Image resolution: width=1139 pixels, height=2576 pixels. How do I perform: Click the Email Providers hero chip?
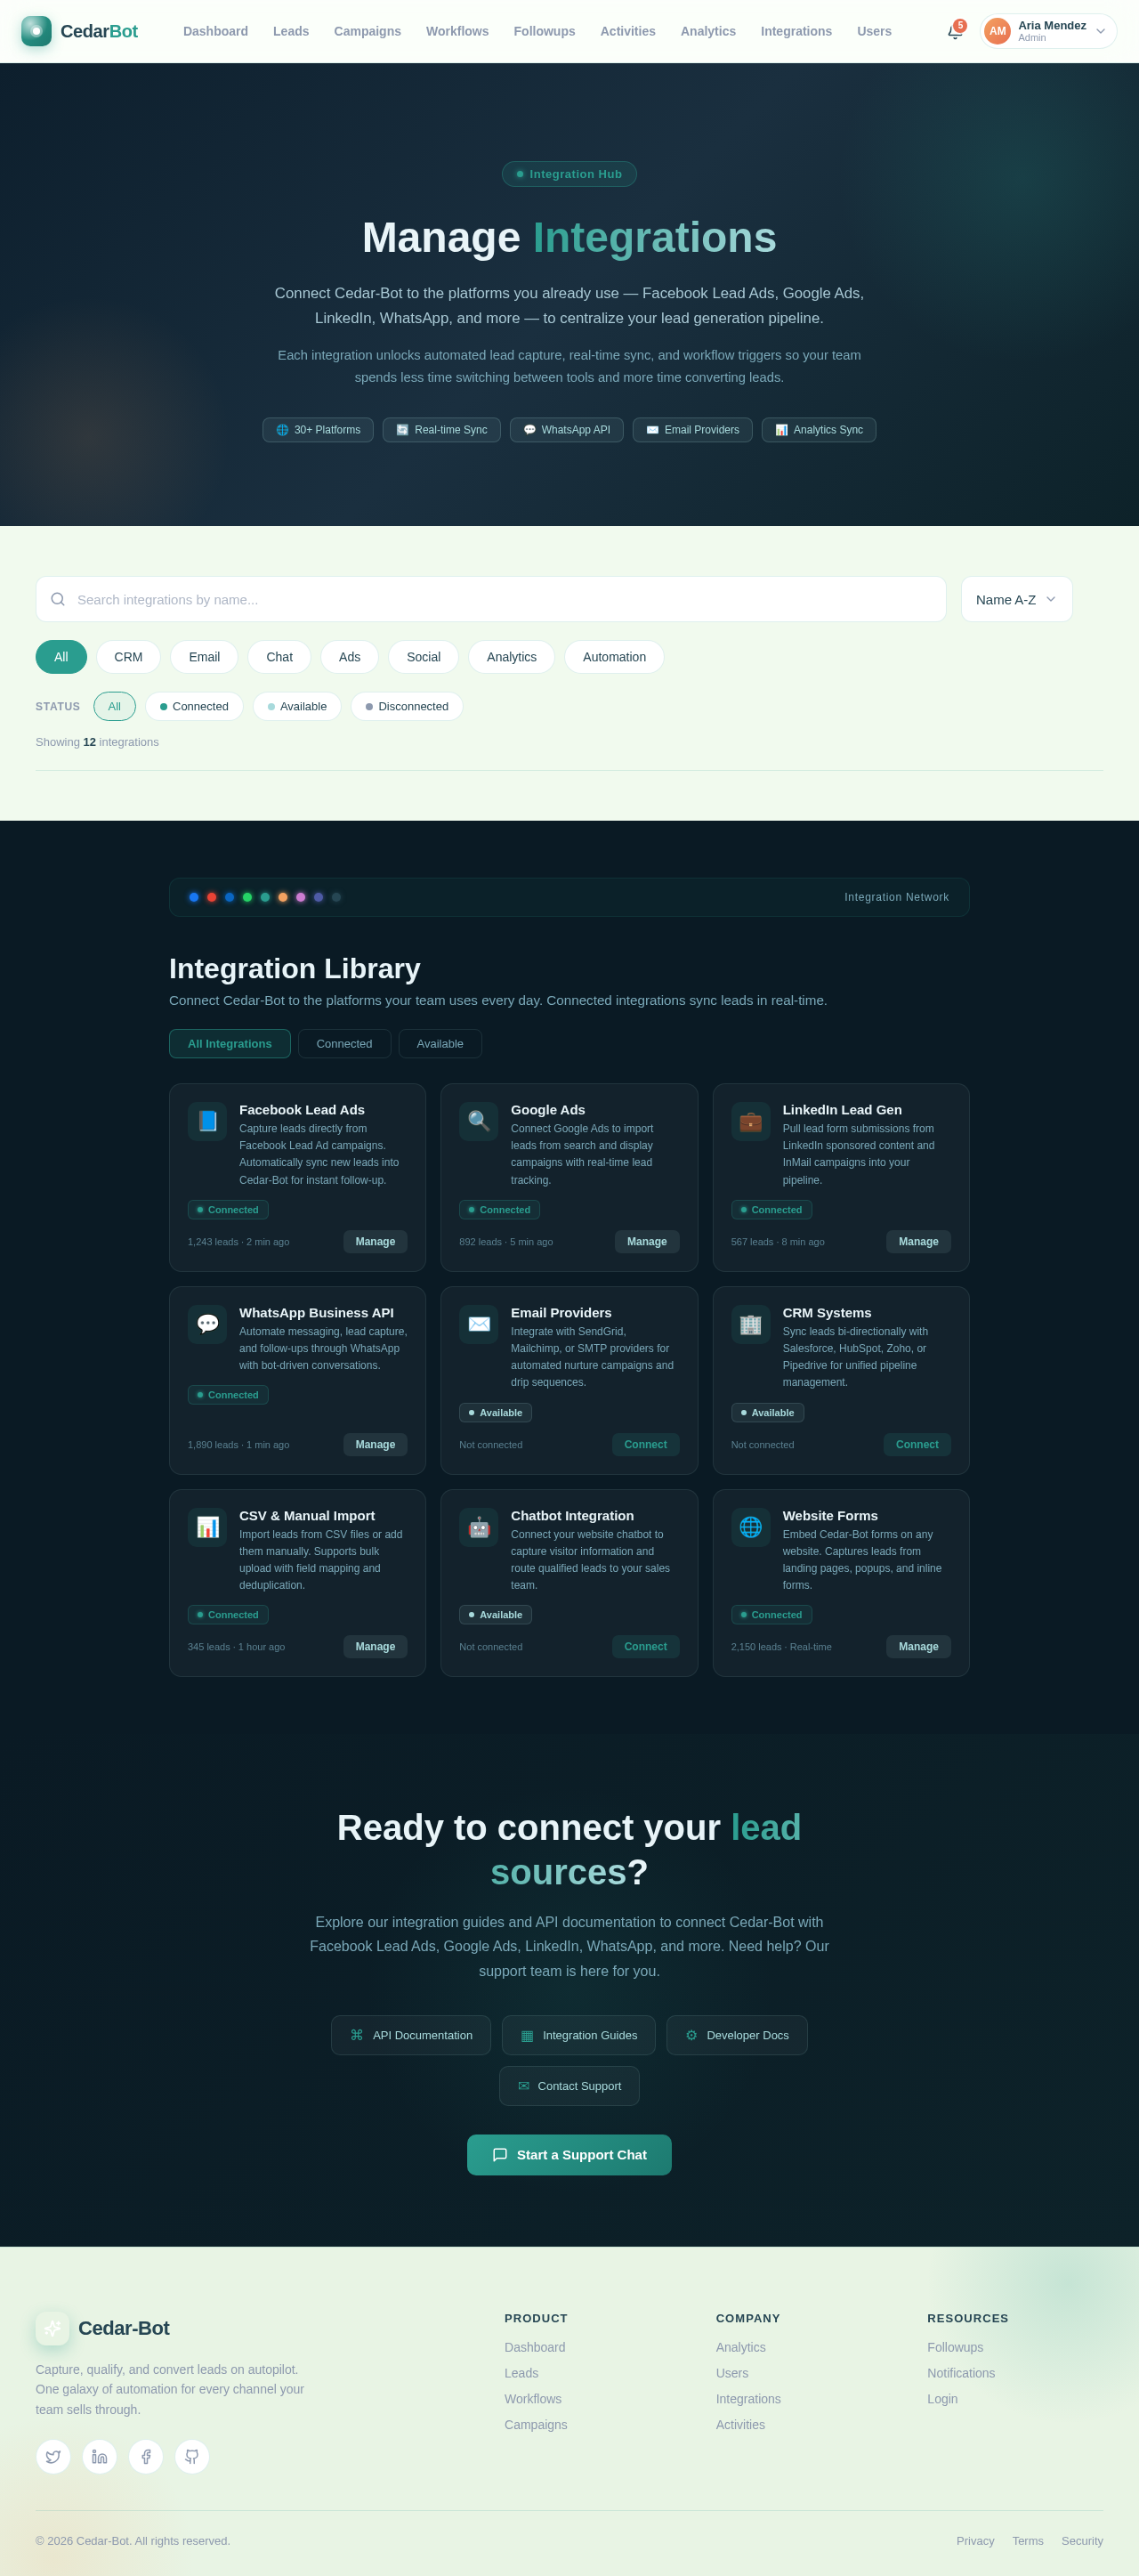pyautogui.click(x=693, y=430)
